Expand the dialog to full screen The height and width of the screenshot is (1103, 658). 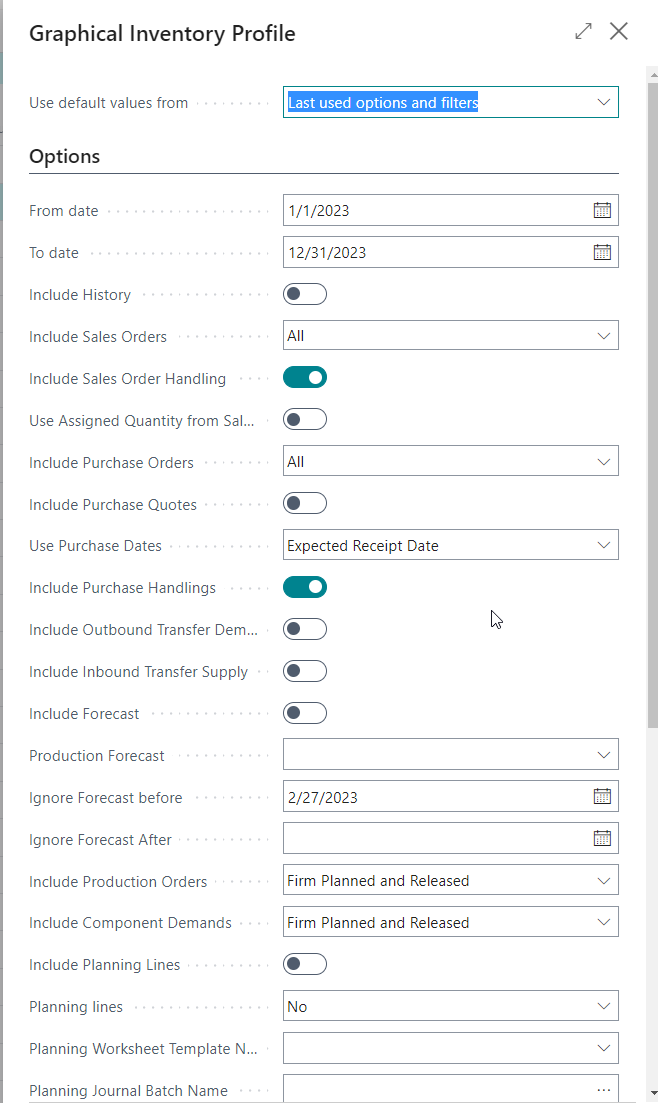[x=583, y=31]
